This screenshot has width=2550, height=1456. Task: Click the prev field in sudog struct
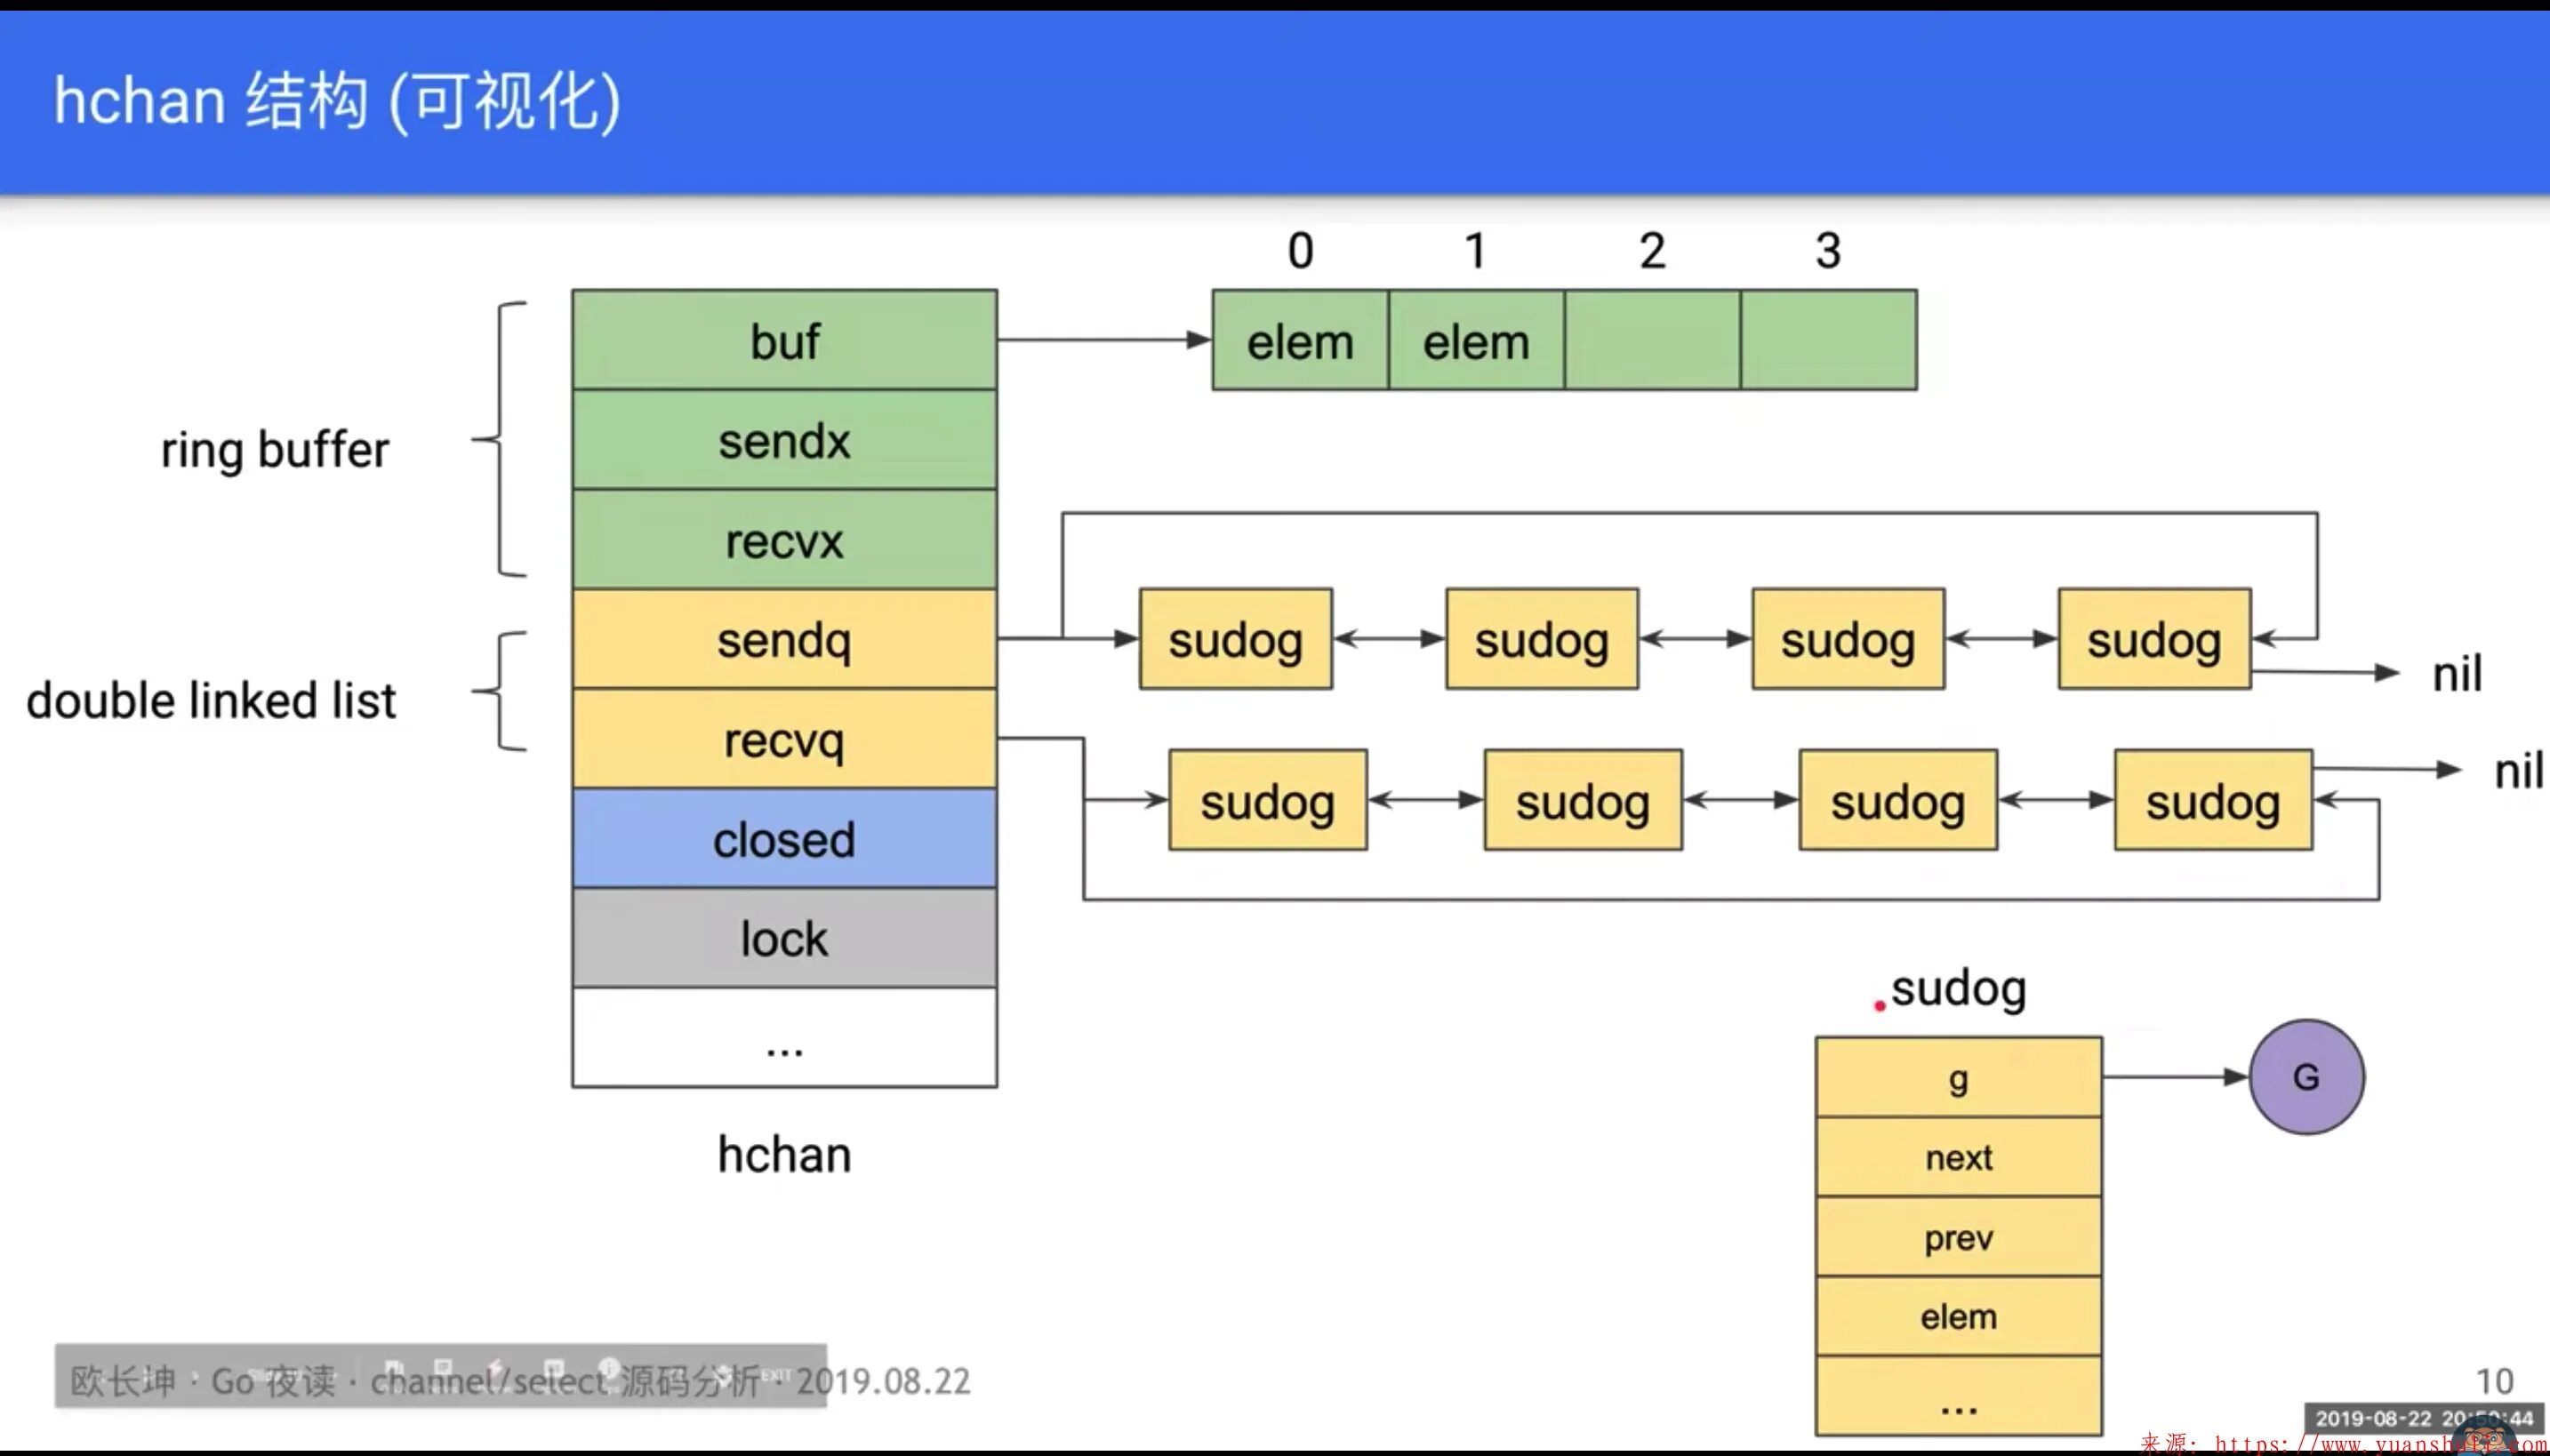click(1958, 1237)
